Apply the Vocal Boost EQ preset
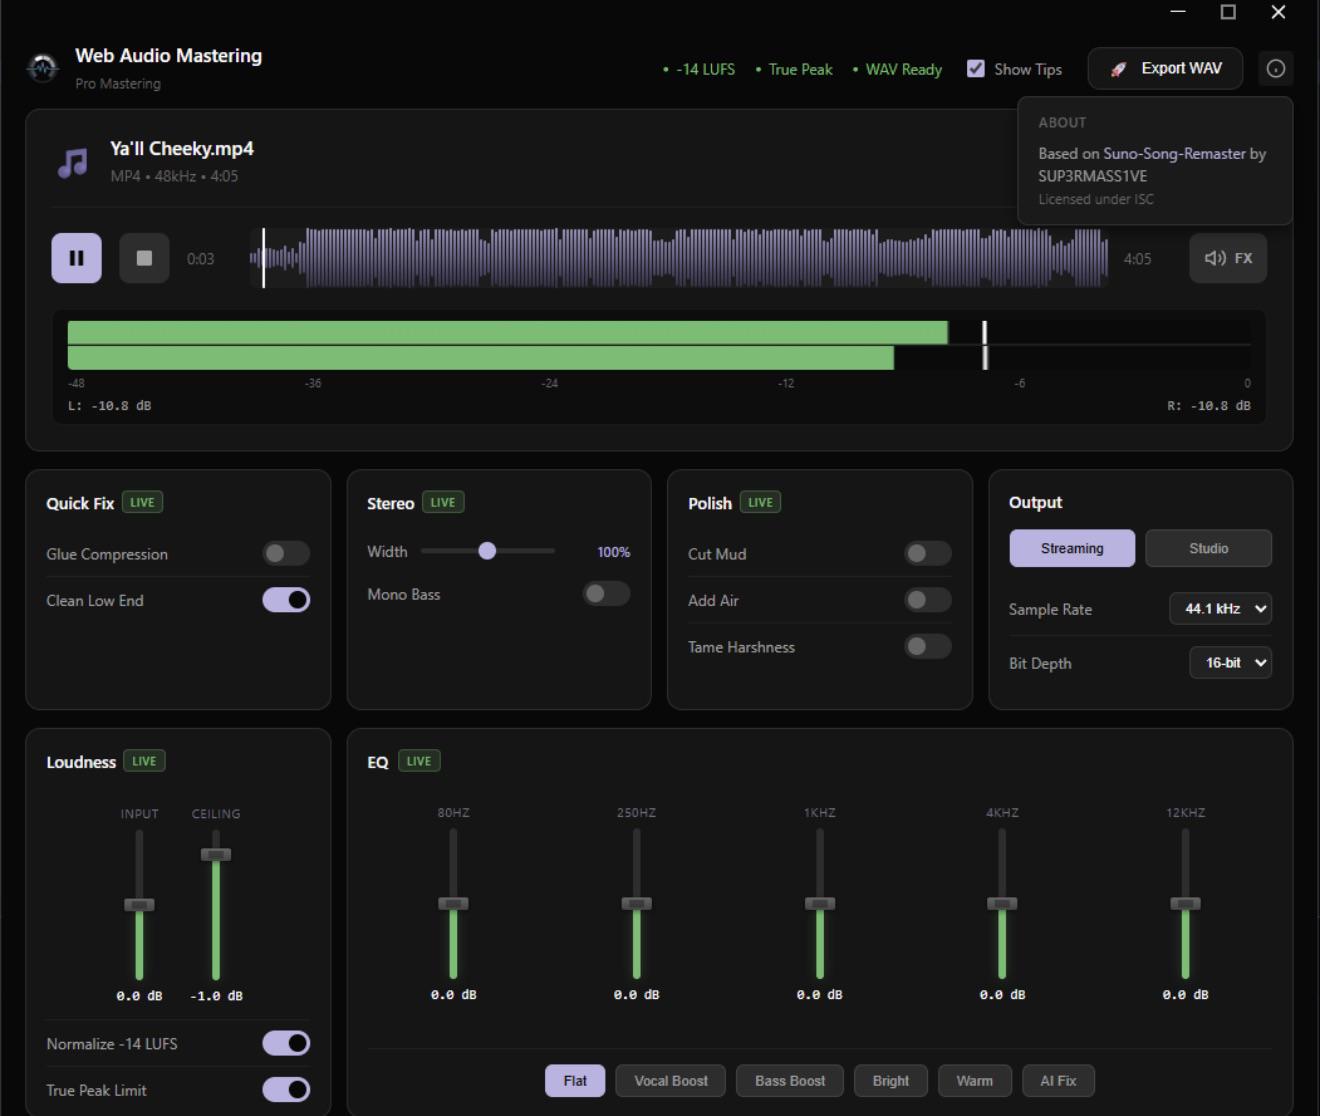This screenshot has width=1320, height=1116. [x=670, y=1081]
